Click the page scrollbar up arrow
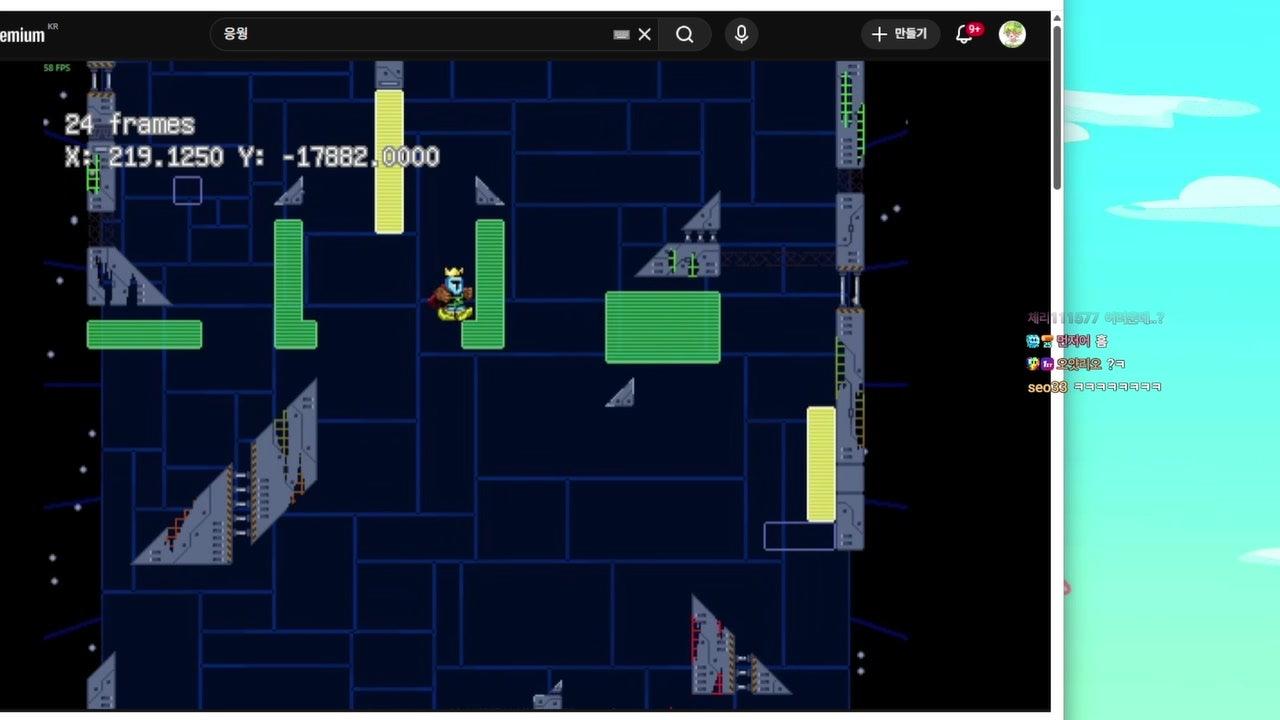1280x720 pixels. [x=1057, y=19]
